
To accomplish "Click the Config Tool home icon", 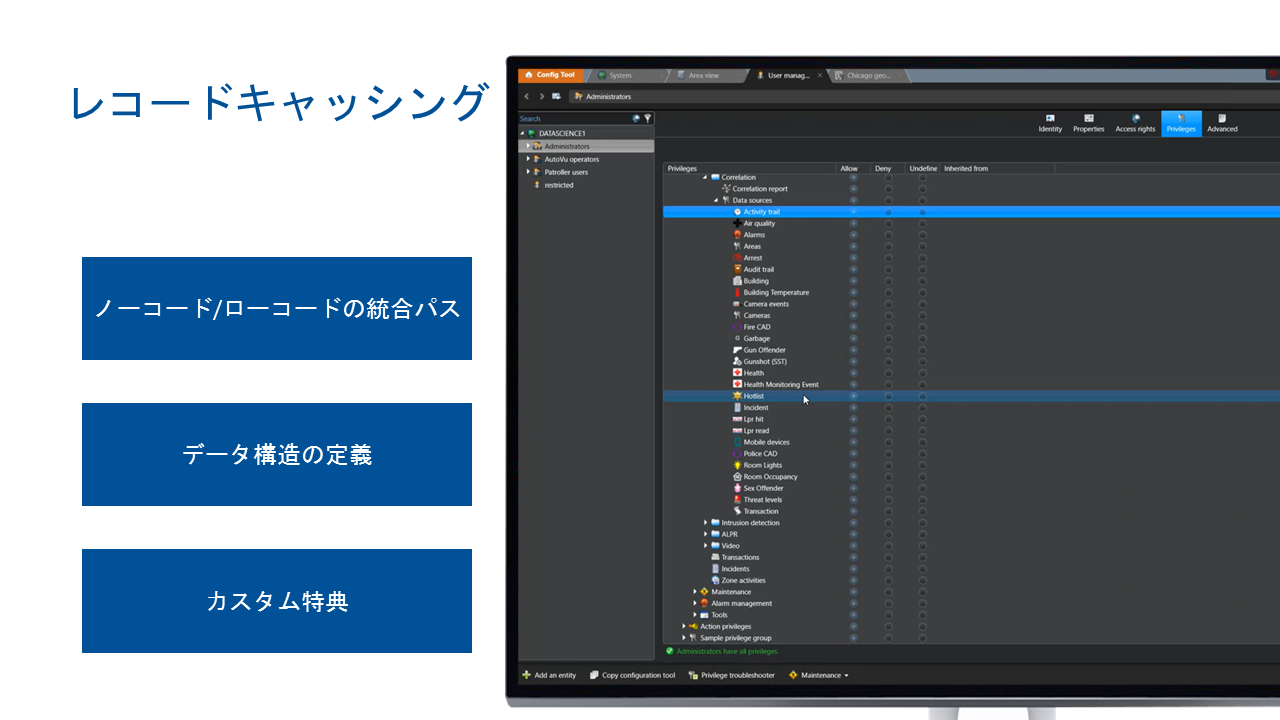I will tap(528, 75).
